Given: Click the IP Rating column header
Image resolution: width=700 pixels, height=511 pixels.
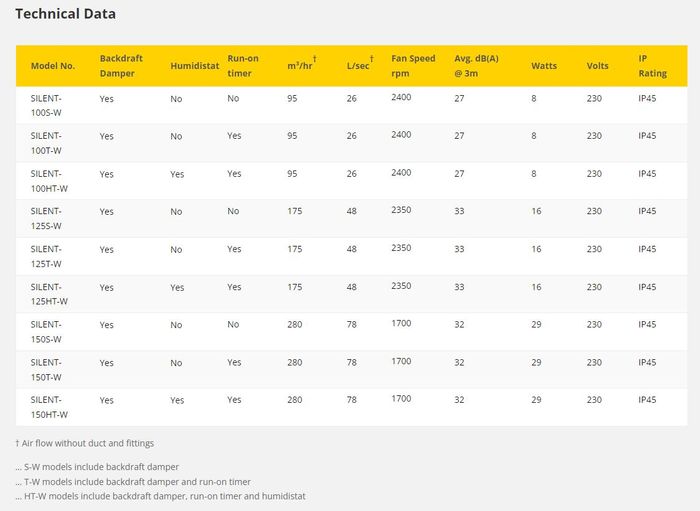Looking at the screenshot, I should (x=652, y=66).
